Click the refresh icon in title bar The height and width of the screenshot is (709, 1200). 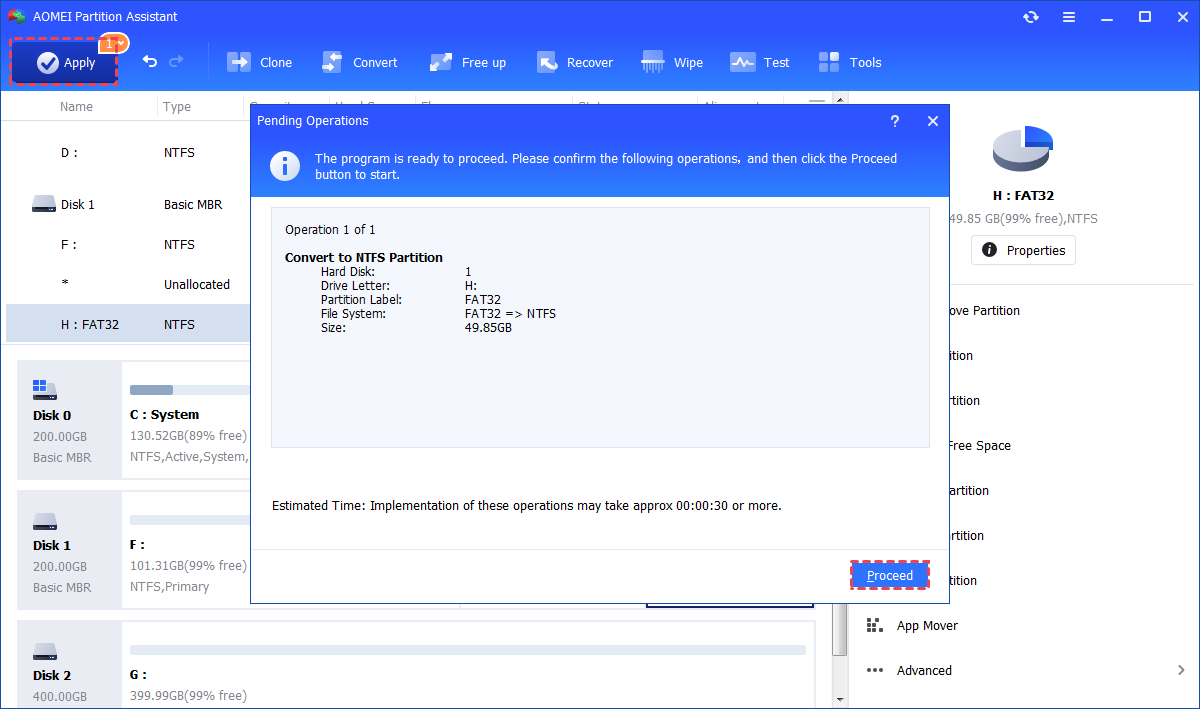(1031, 17)
